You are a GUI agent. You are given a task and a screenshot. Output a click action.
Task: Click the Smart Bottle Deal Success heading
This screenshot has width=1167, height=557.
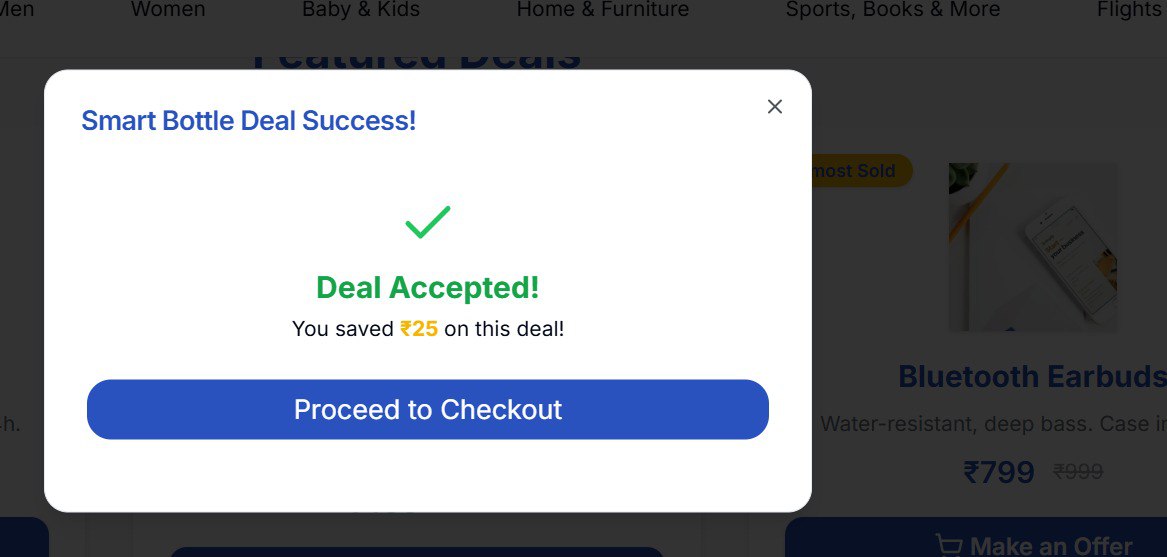pos(248,121)
